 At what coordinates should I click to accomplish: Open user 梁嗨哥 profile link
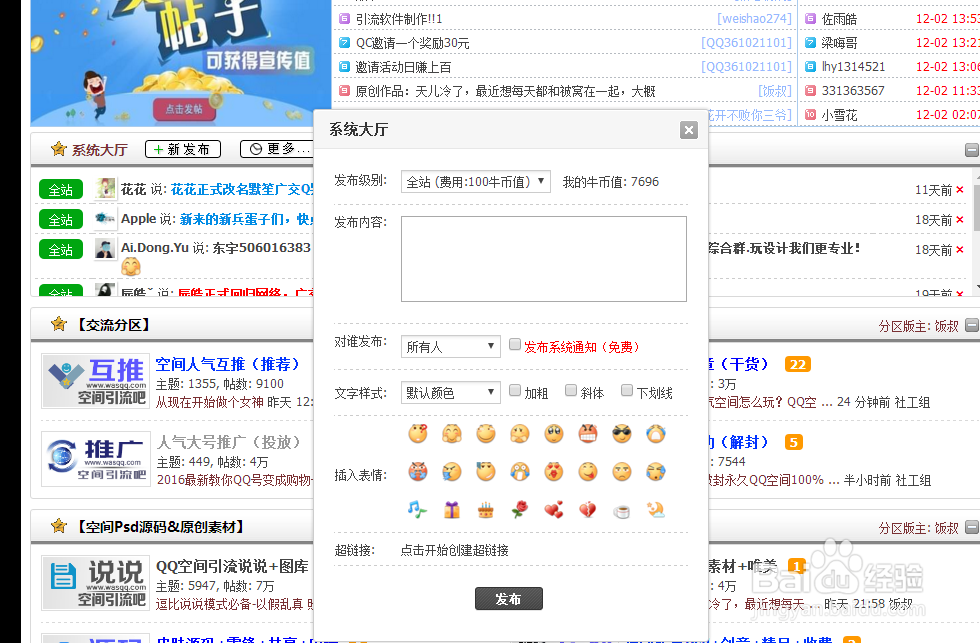click(x=839, y=42)
